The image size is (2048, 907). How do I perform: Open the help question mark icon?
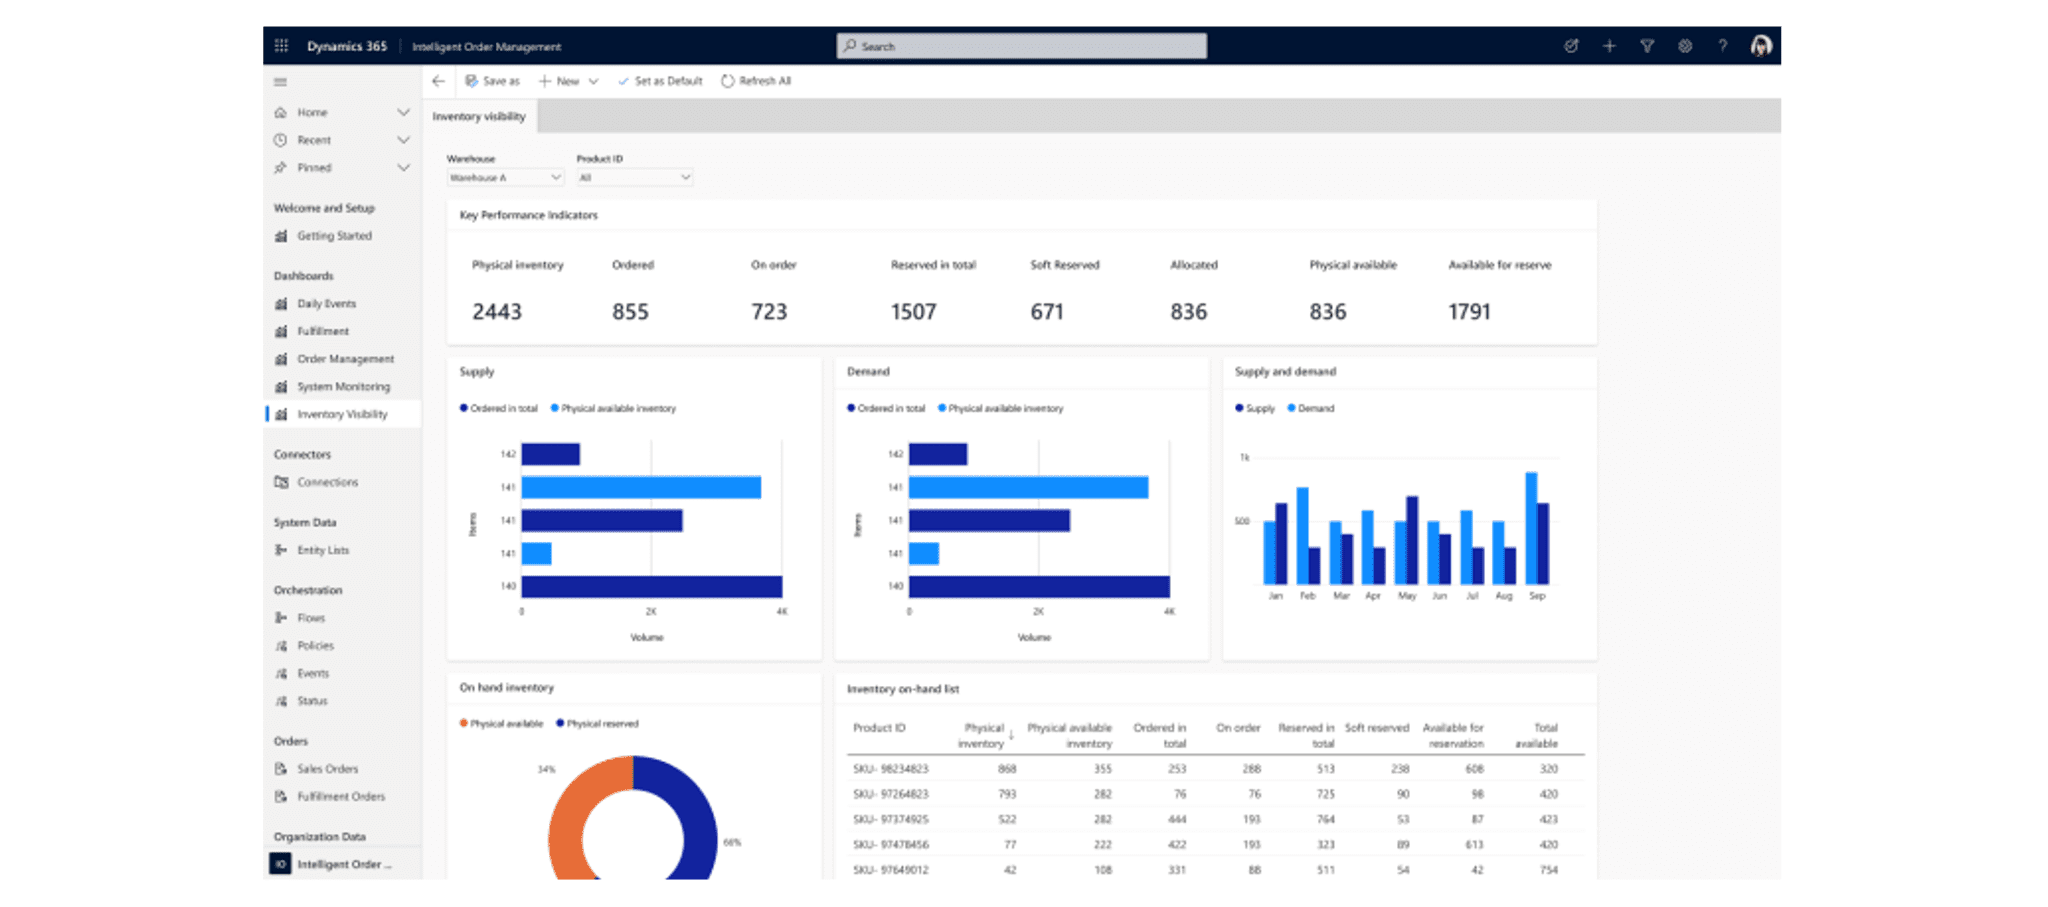tap(1722, 46)
